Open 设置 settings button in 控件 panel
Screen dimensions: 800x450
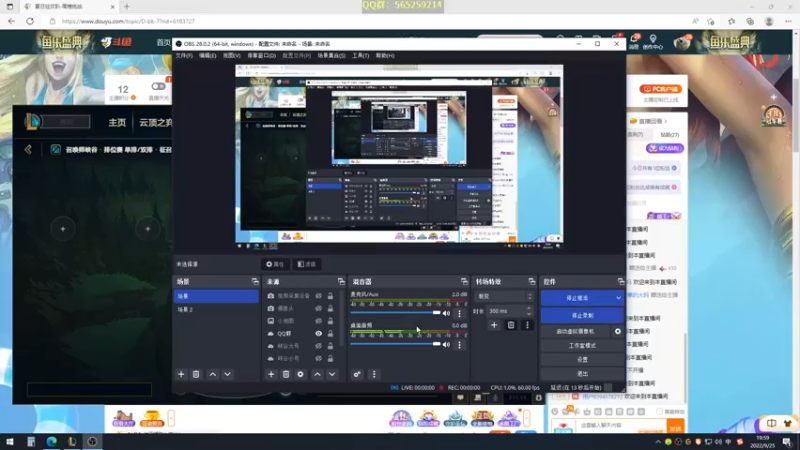coord(582,360)
